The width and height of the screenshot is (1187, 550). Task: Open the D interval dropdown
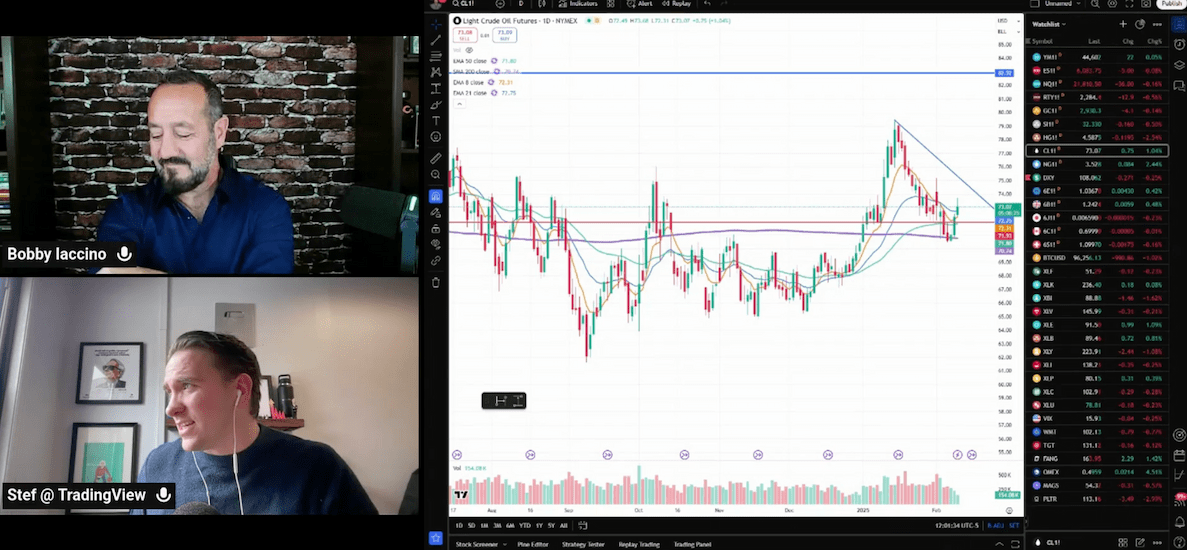point(521,4)
